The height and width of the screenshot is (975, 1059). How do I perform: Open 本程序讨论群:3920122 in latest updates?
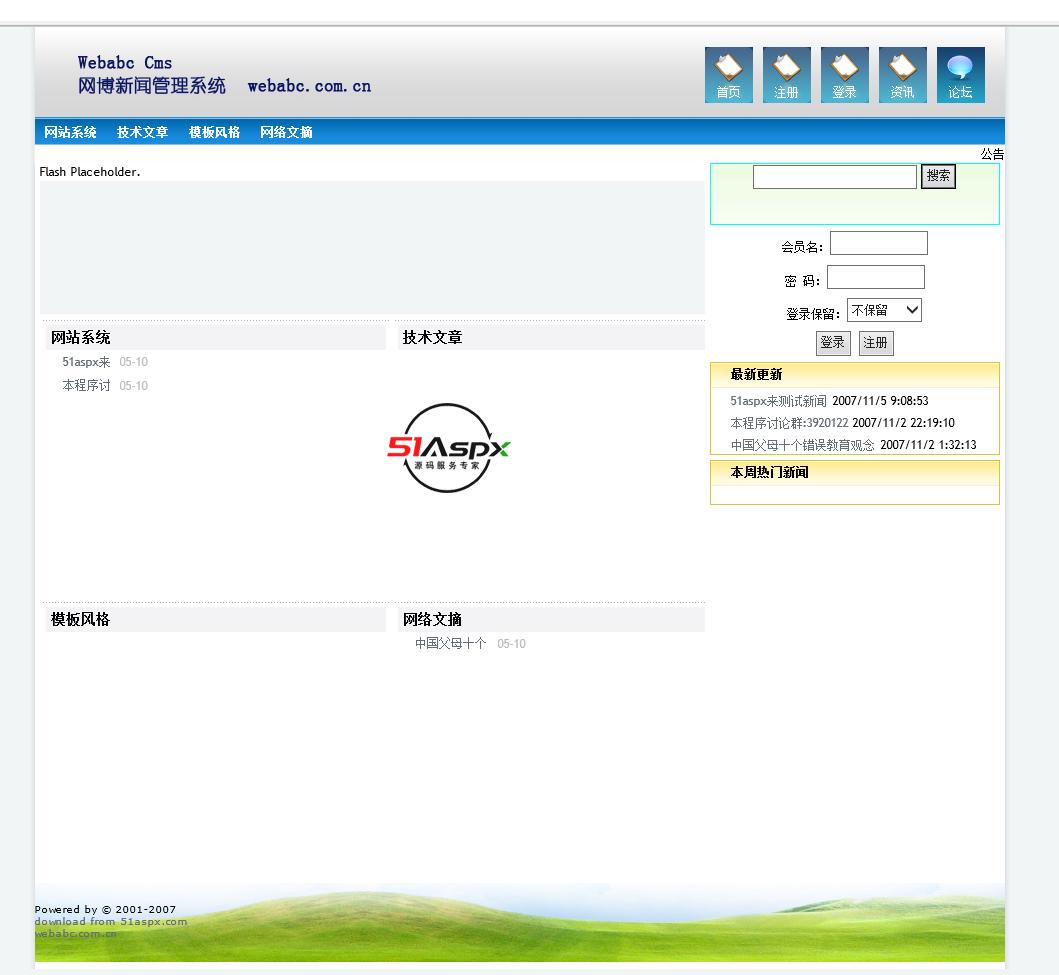[x=789, y=423]
